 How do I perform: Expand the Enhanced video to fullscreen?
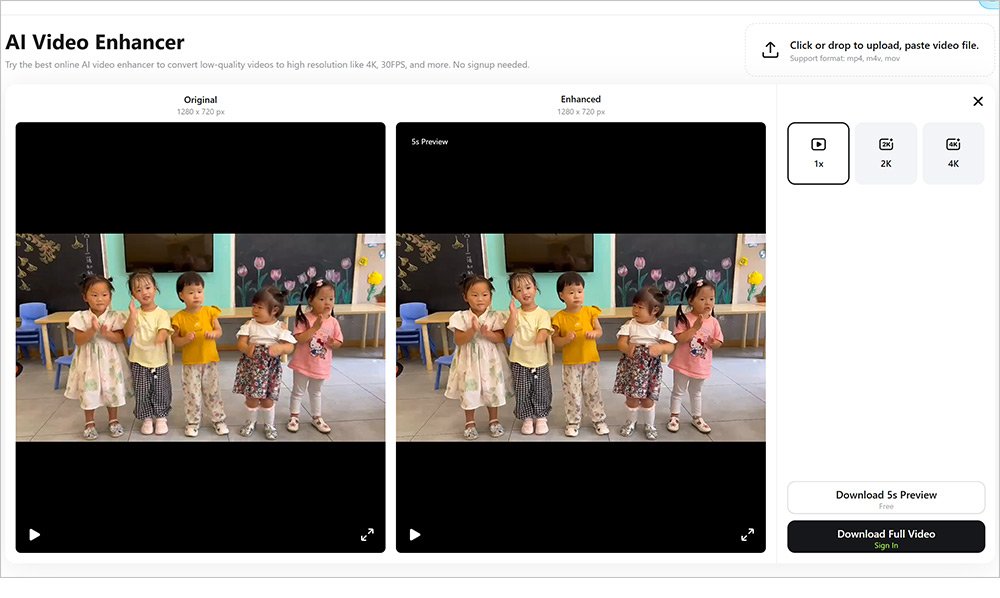pyautogui.click(x=748, y=534)
